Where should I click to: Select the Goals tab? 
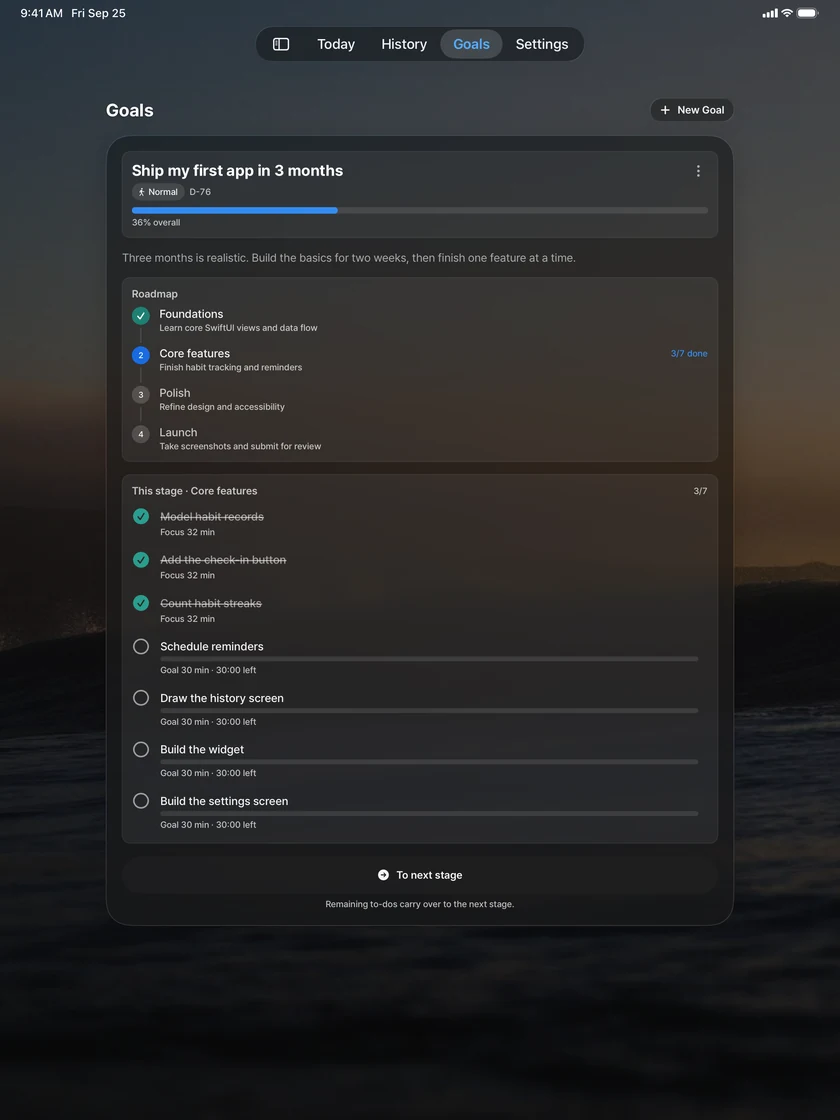[x=471, y=44]
